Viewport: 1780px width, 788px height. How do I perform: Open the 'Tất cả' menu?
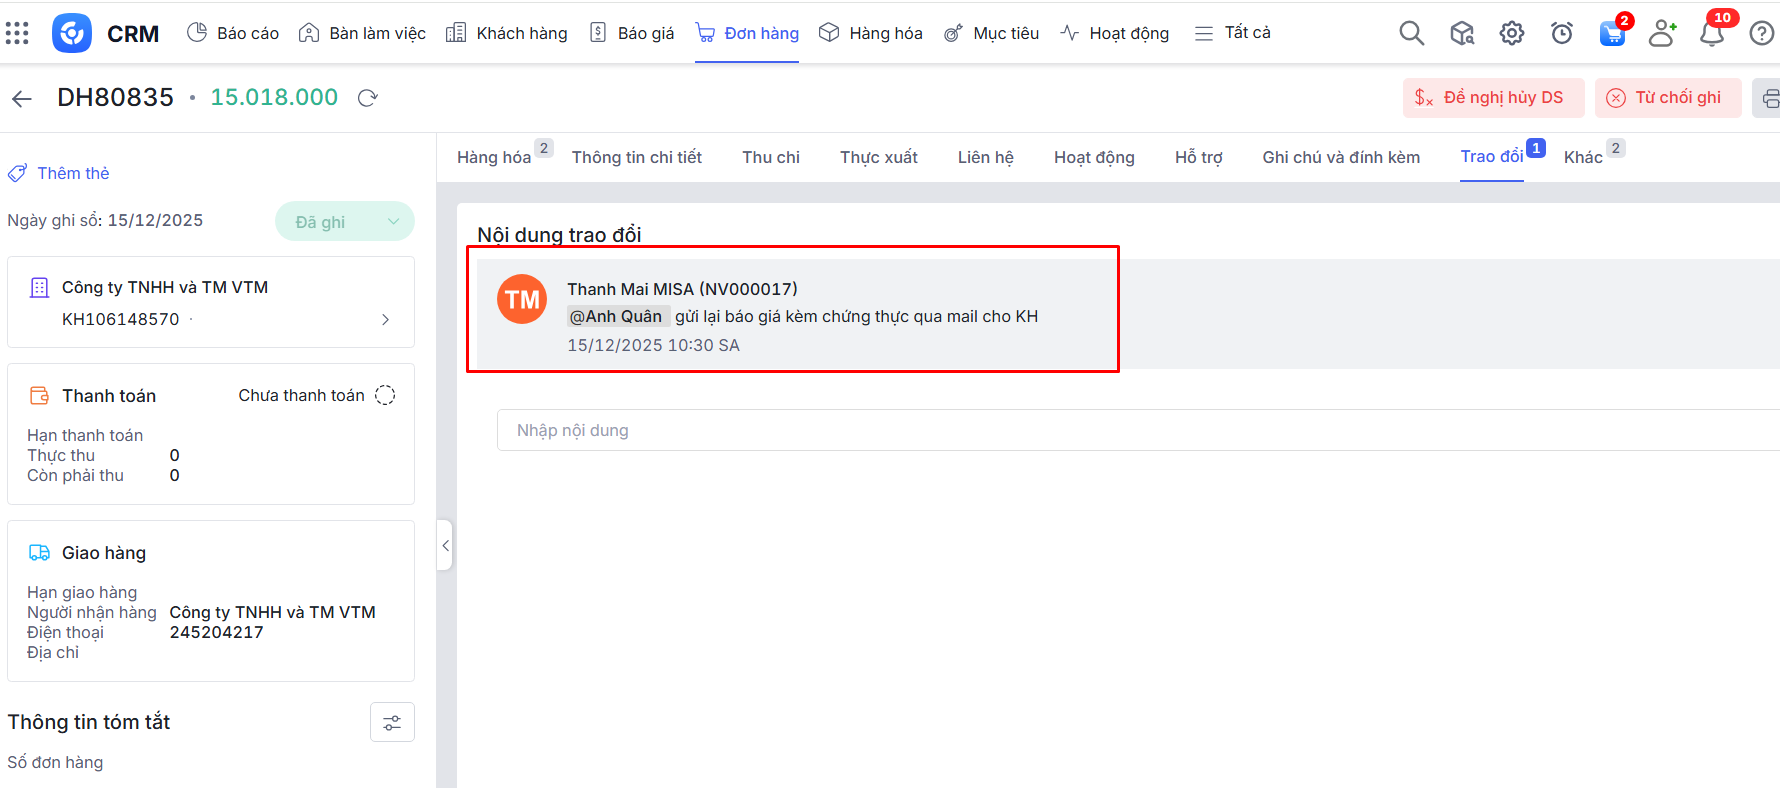(1233, 33)
